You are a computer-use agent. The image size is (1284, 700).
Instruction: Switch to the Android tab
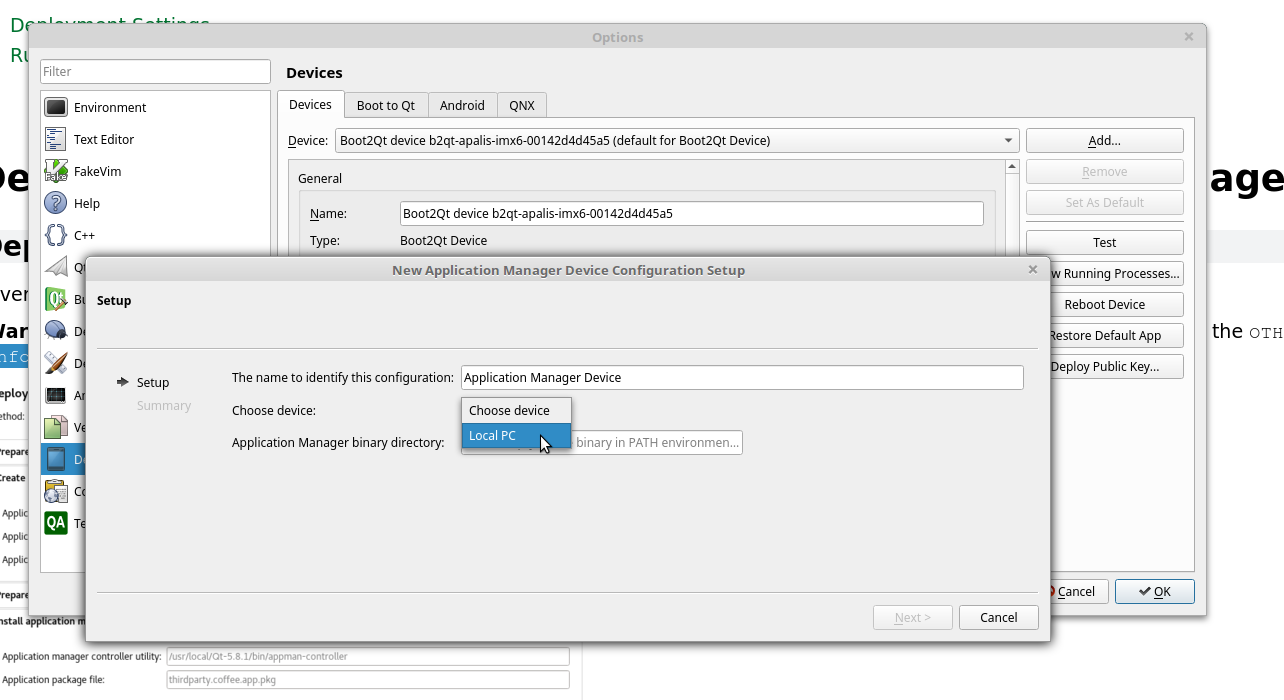point(462,105)
